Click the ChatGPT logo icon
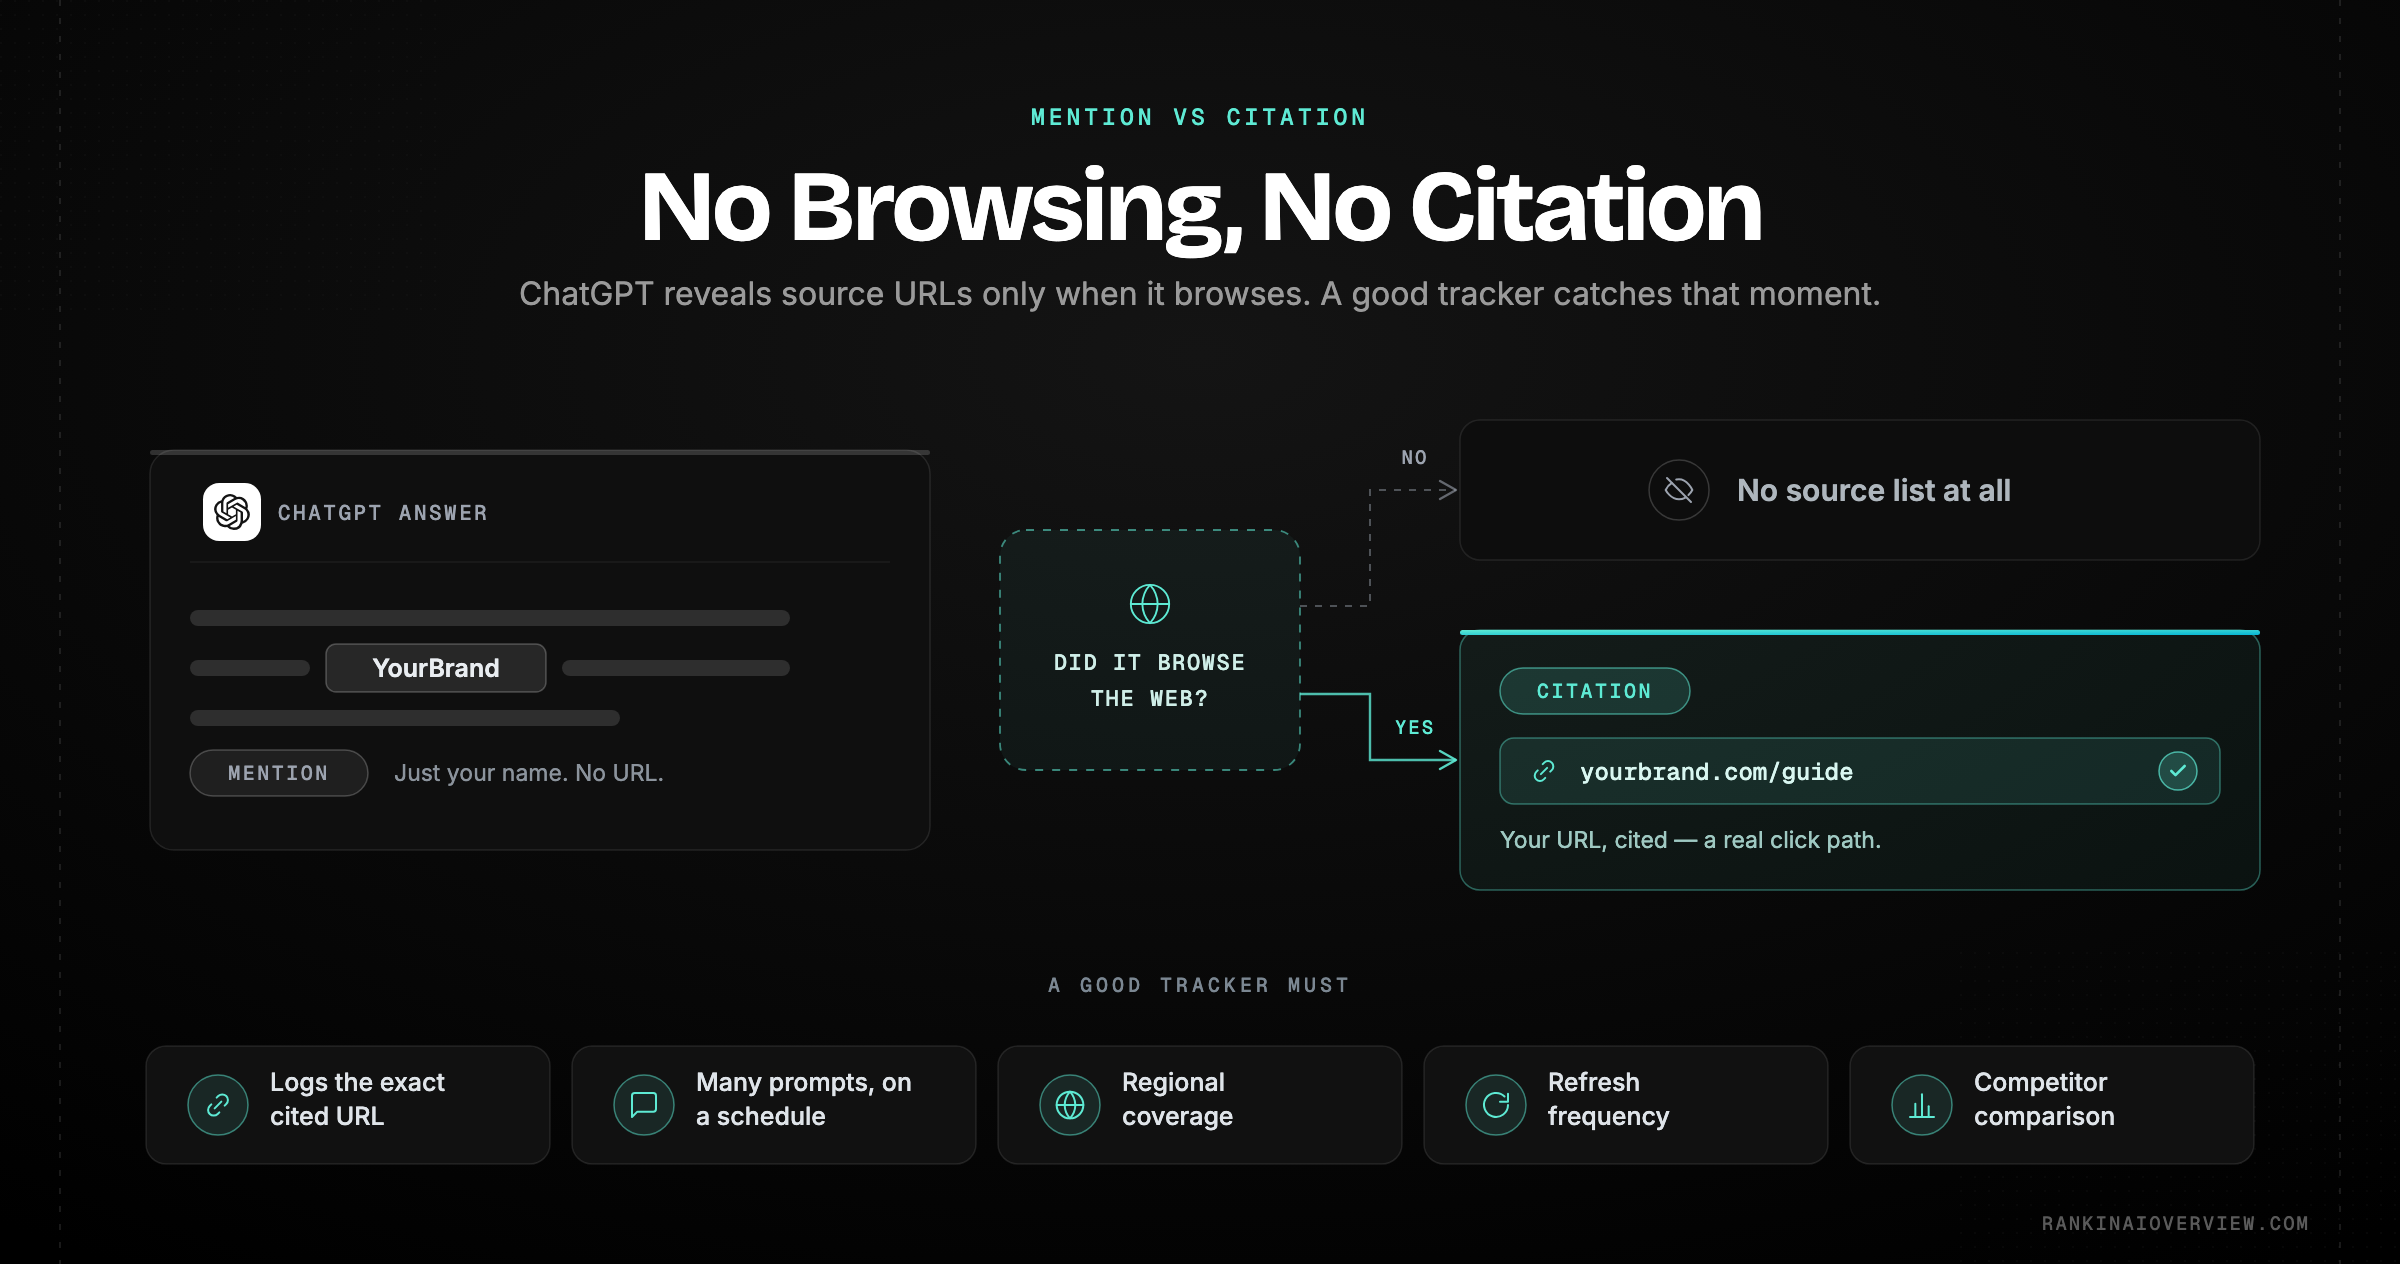This screenshot has height=1264, width=2400. point(232,512)
